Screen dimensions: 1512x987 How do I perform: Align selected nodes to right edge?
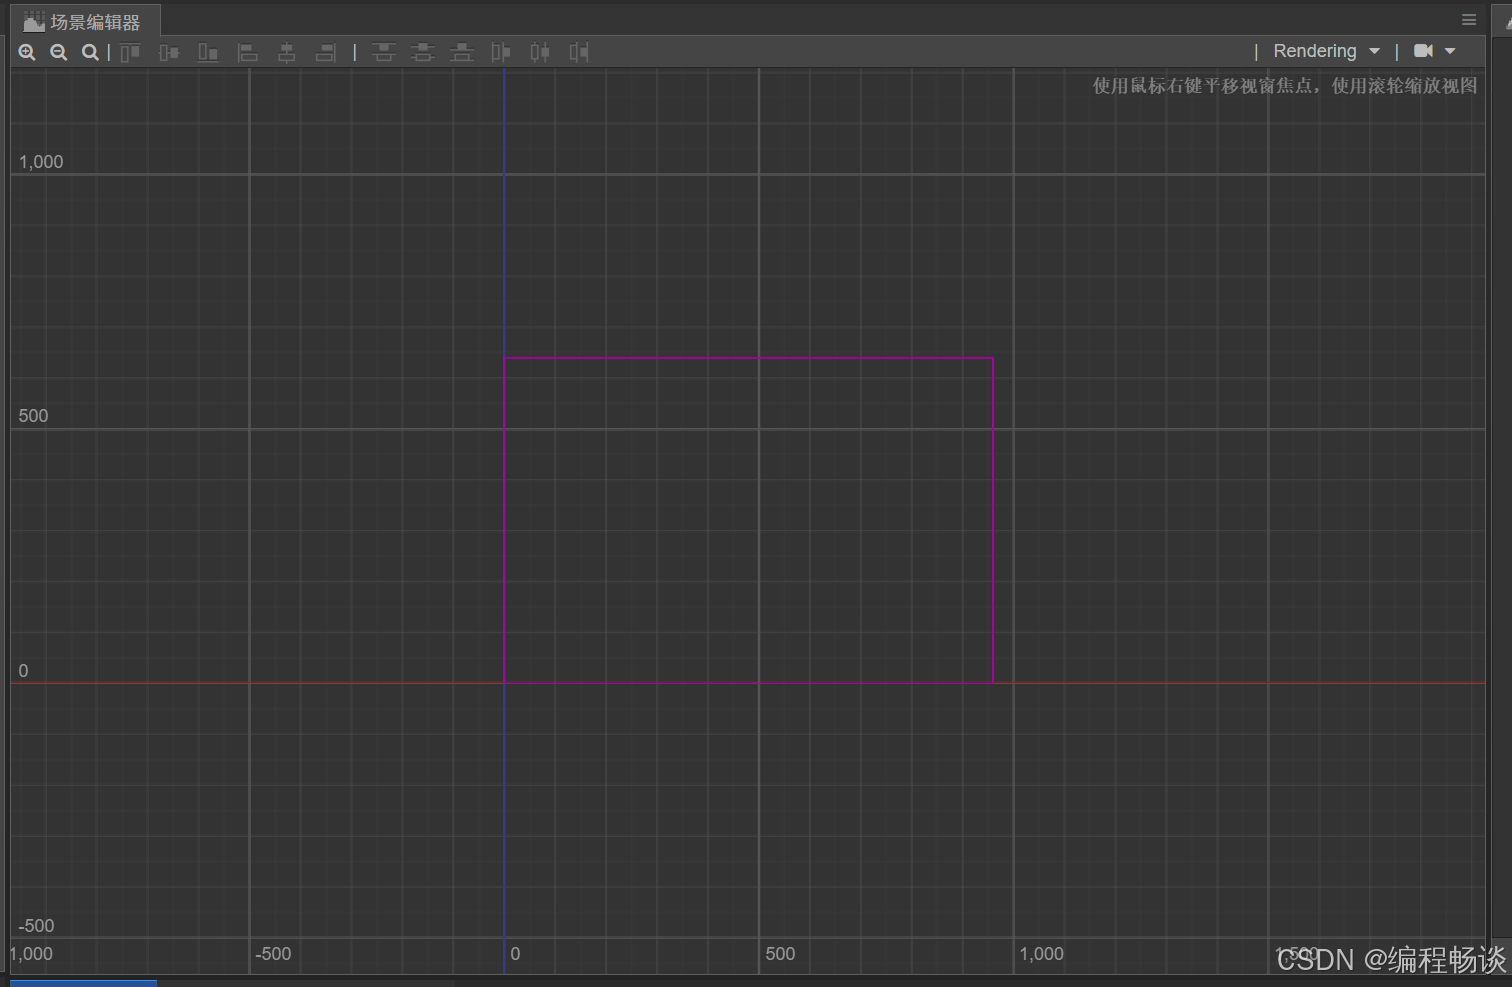pyautogui.click(x=326, y=52)
